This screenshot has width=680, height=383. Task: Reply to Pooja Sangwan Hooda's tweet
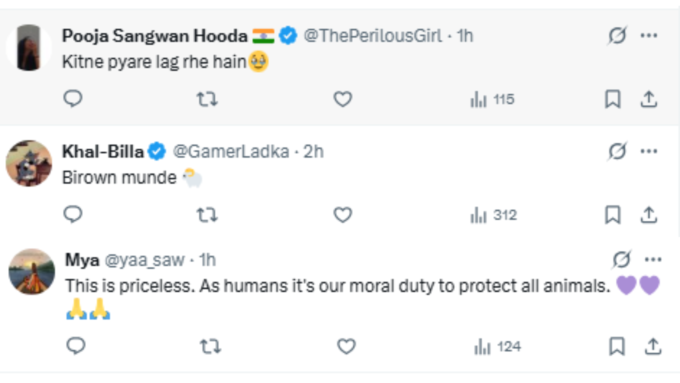[72, 99]
